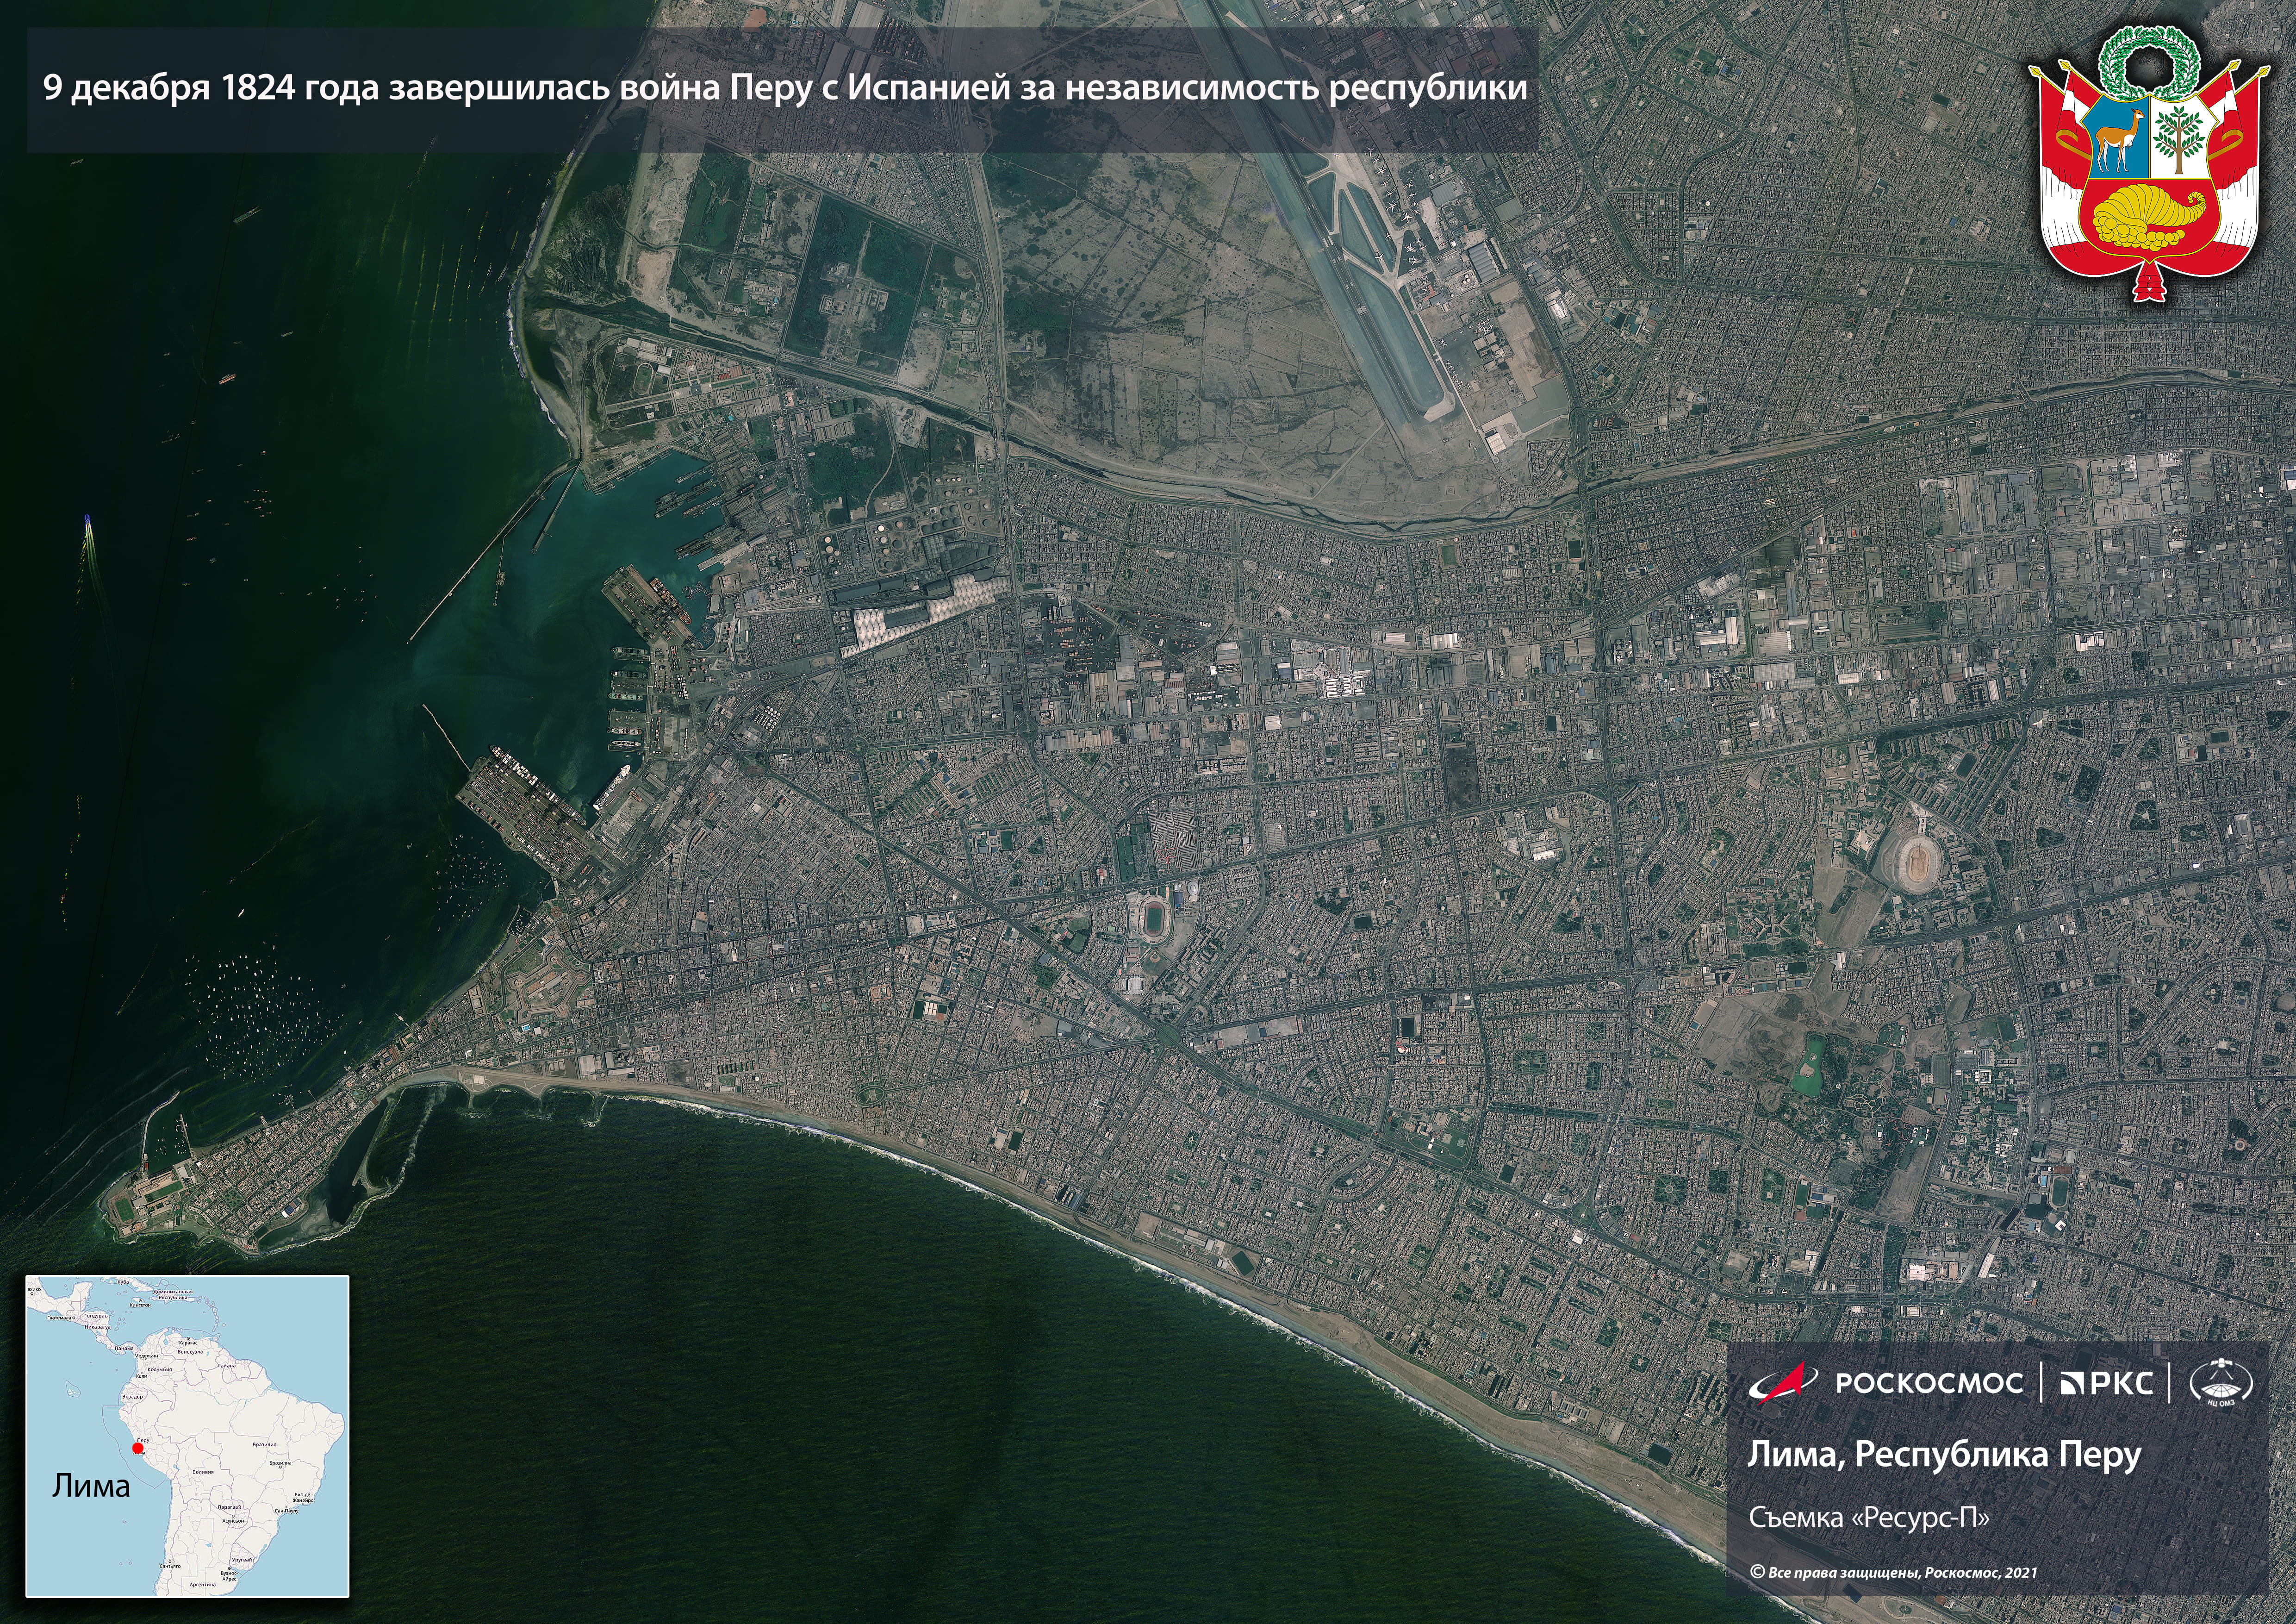Click the НЦ ОМЗ satellite dish logo

pyautogui.click(x=2221, y=1383)
